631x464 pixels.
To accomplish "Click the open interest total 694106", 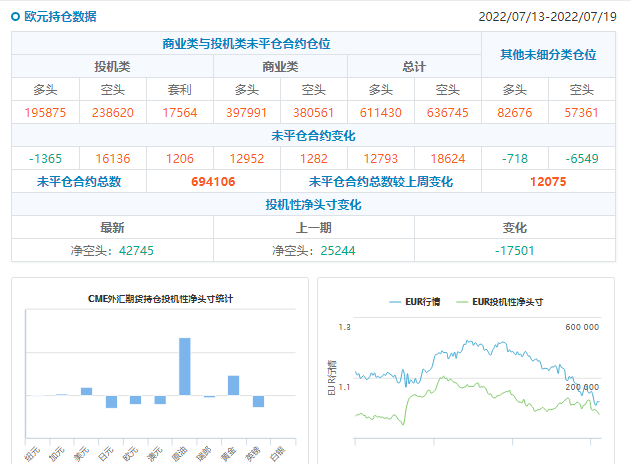I will click(212, 181).
